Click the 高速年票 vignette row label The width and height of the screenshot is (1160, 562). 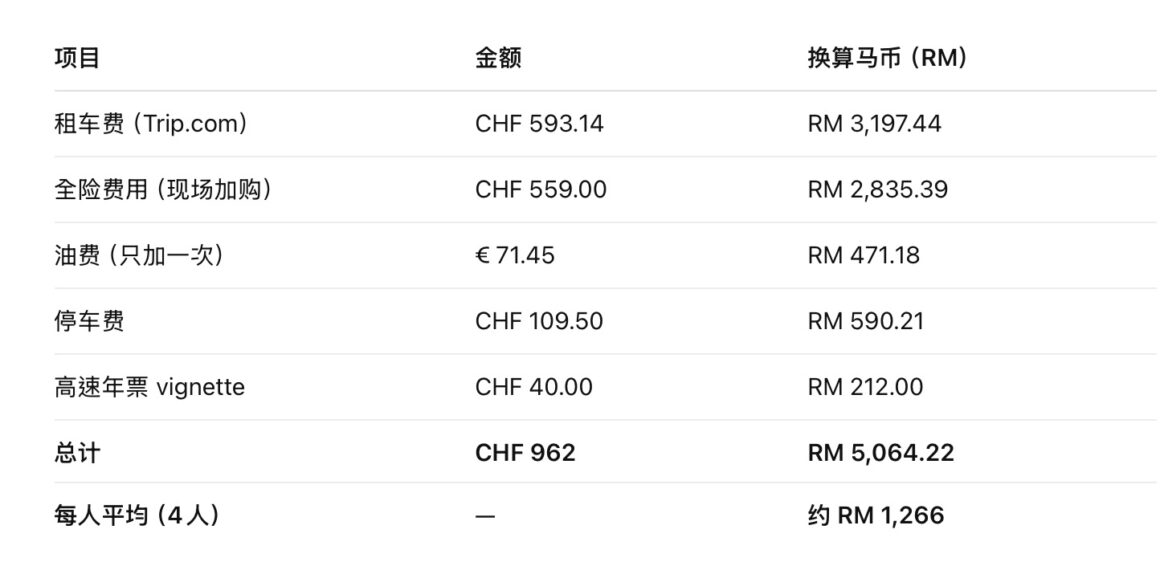click(x=149, y=387)
